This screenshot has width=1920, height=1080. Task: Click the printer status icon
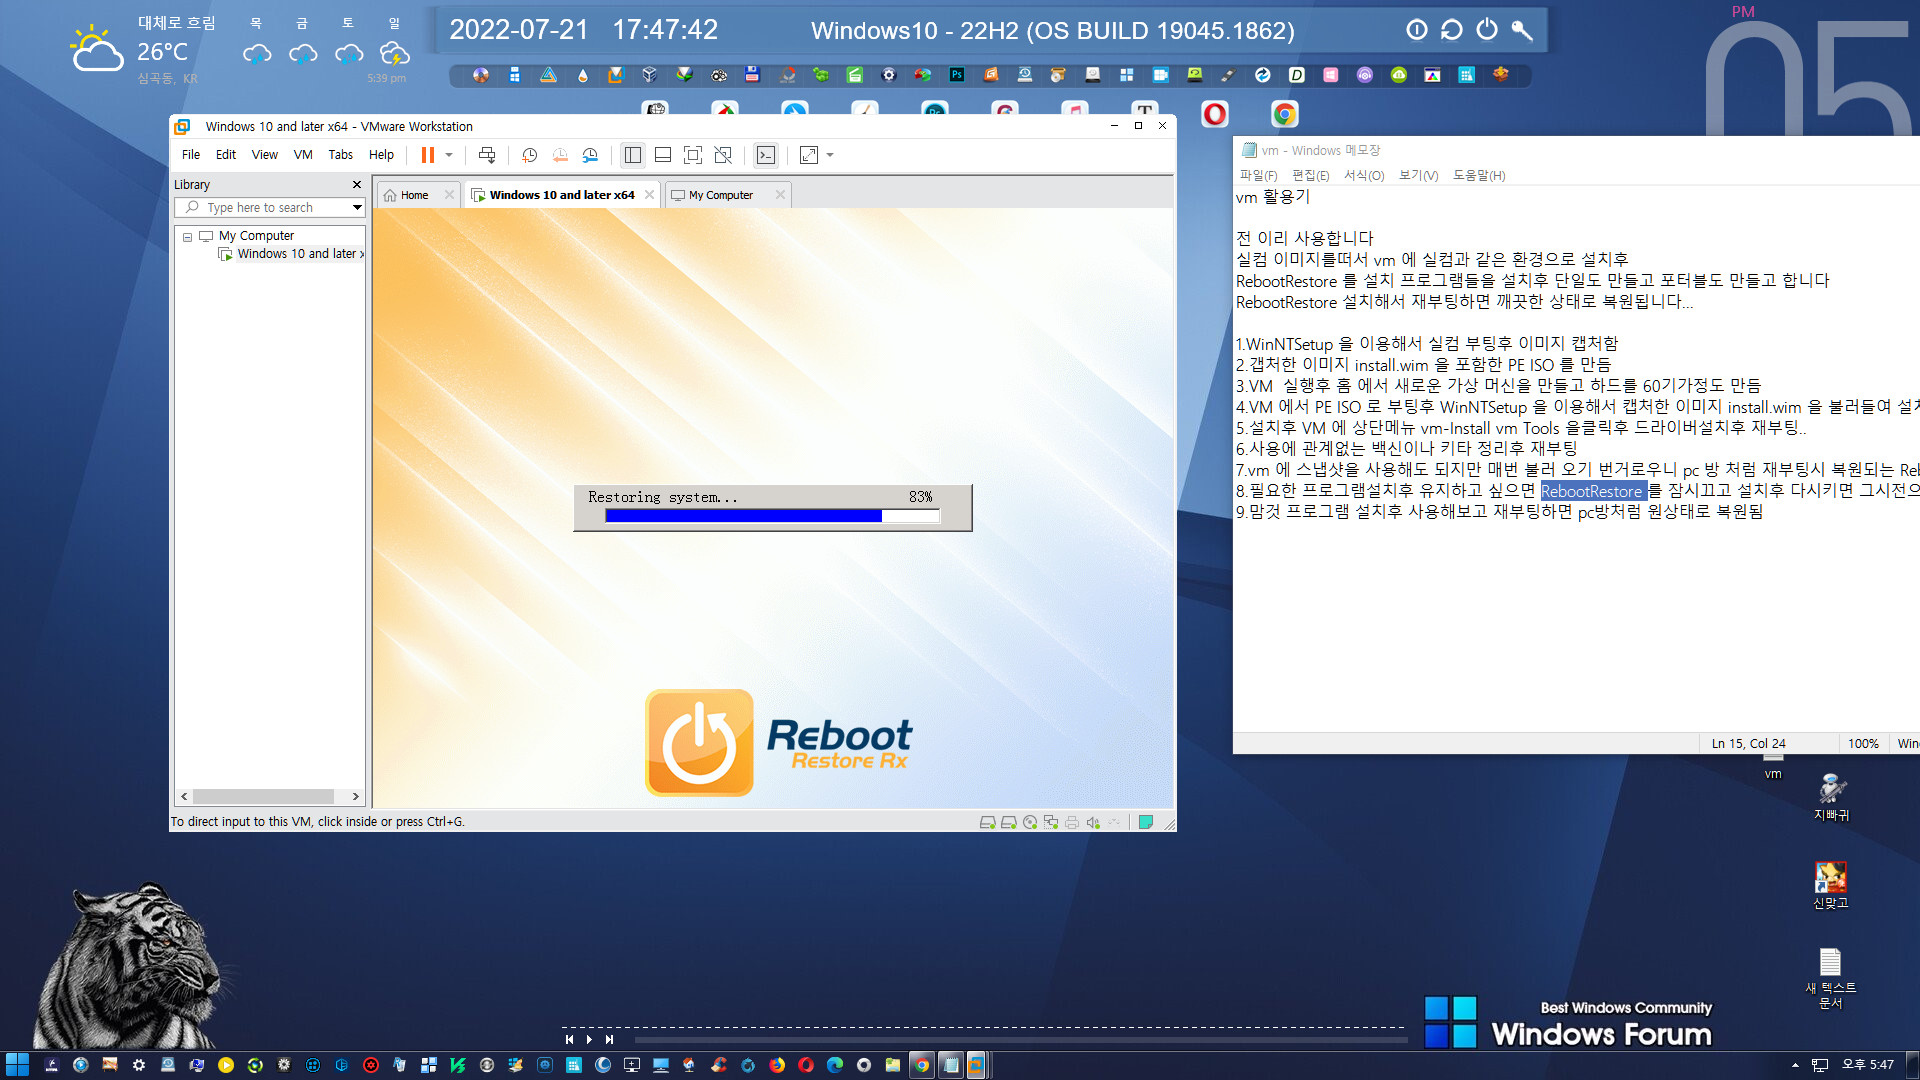1072,822
